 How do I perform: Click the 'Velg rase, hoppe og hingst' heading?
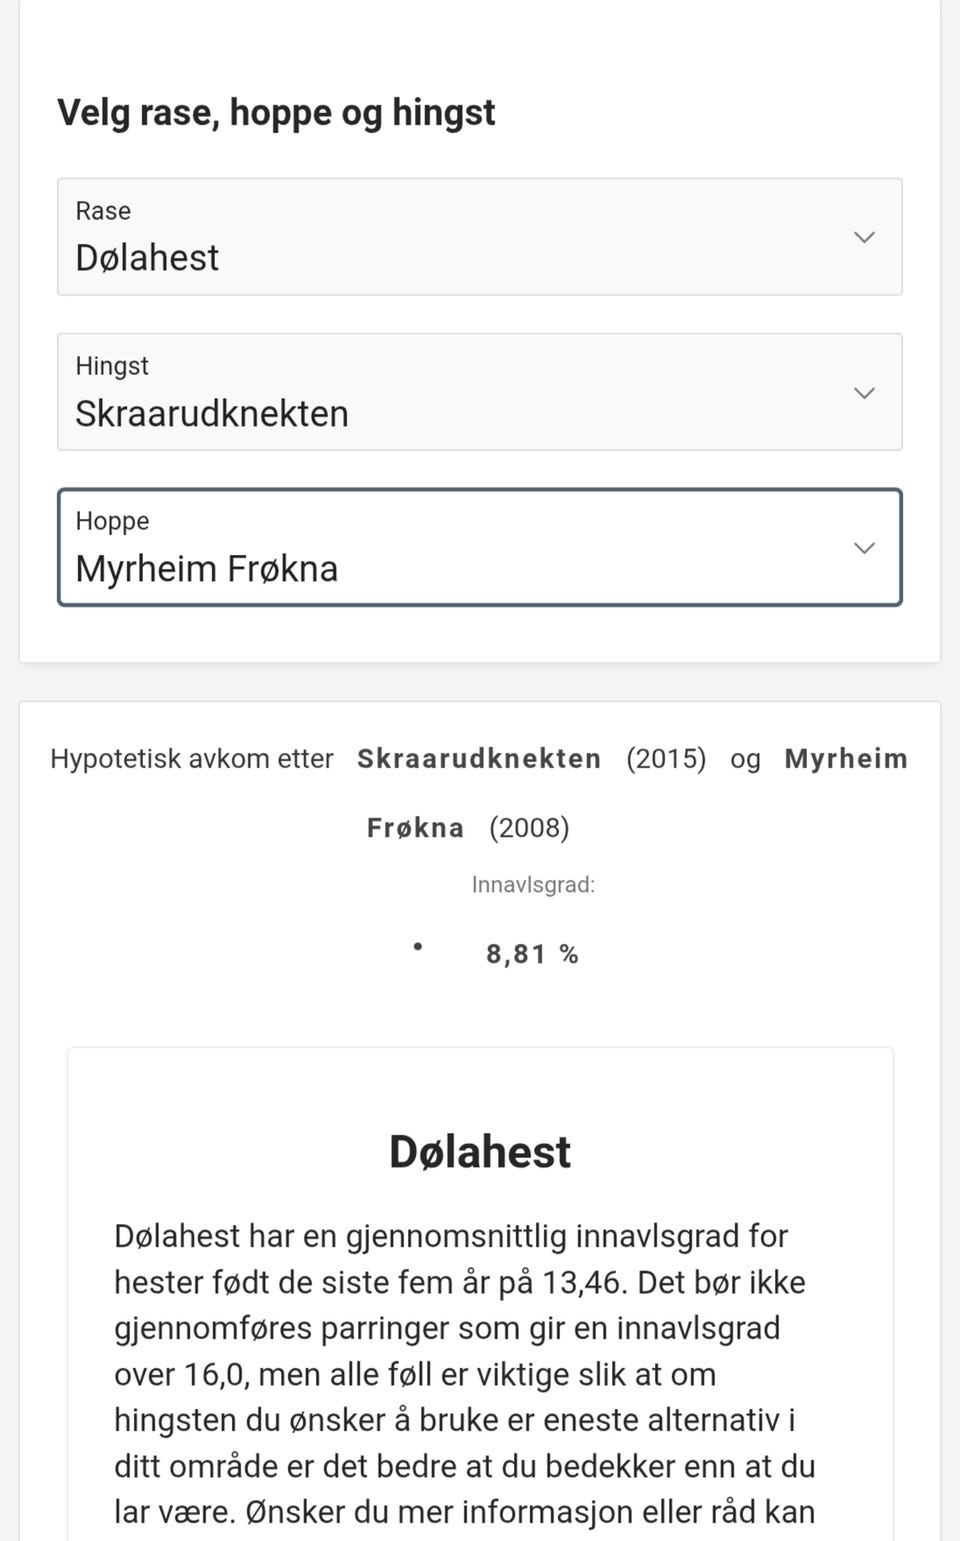pyautogui.click(x=276, y=112)
